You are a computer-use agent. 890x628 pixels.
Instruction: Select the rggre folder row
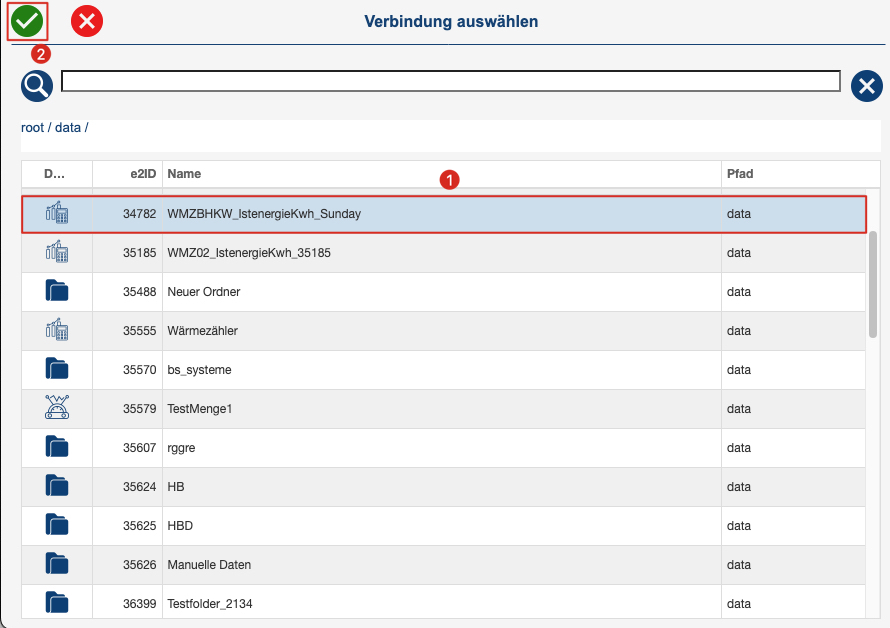[443, 447]
